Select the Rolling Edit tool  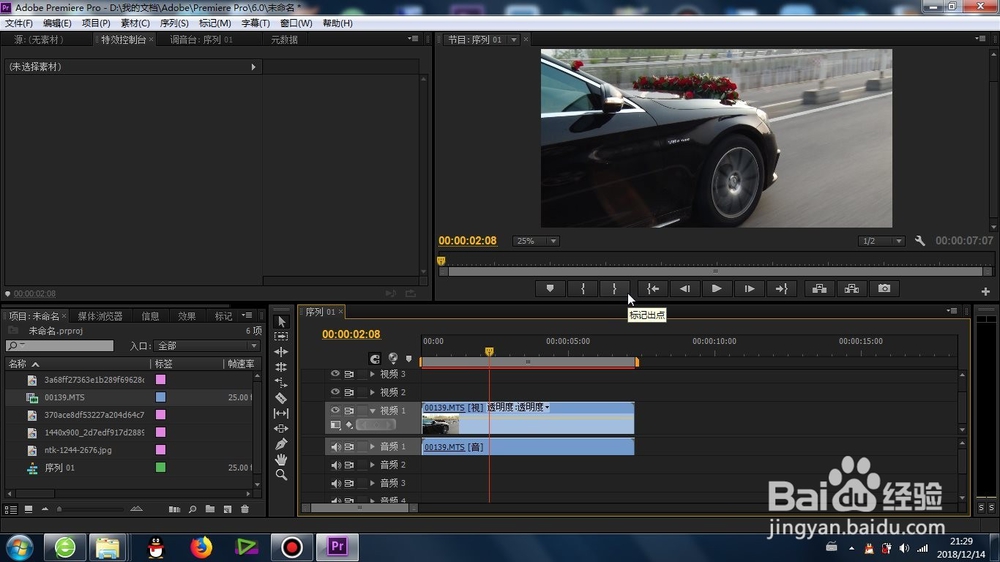281,367
